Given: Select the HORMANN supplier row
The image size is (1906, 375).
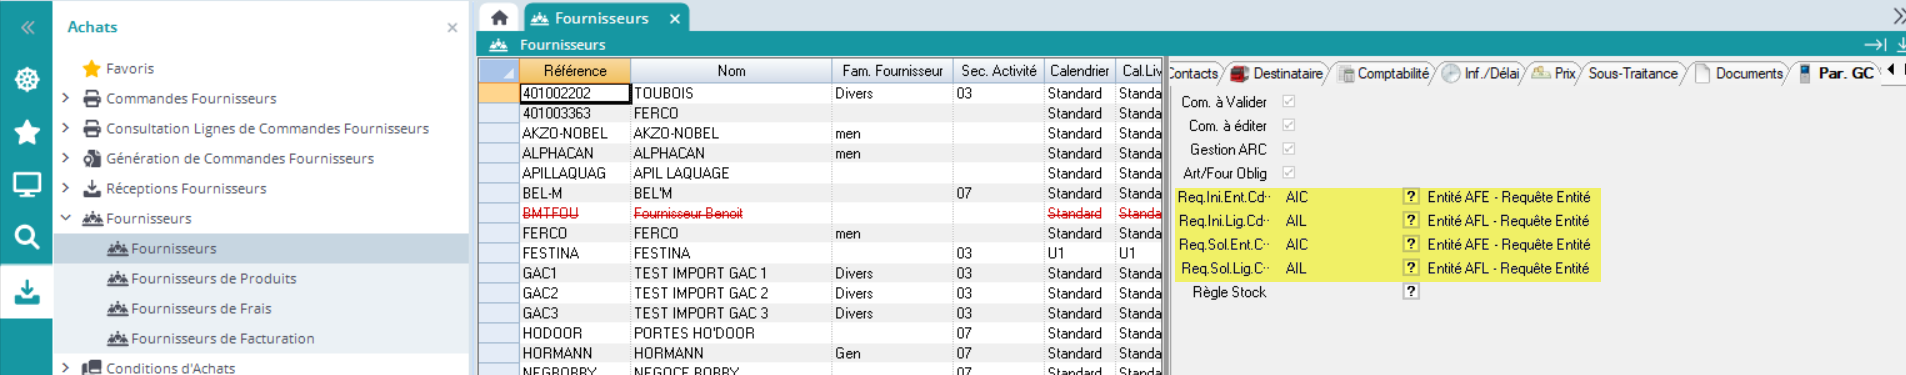Looking at the screenshot, I should 820,353.
